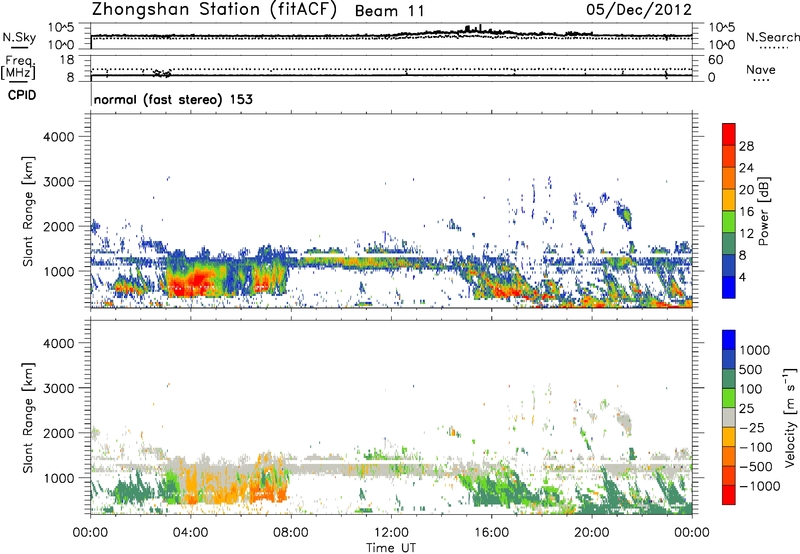Screen dimensions: 800x554
Task: Click the light green segment of Velocity colorbar
Action: (729, 398)
